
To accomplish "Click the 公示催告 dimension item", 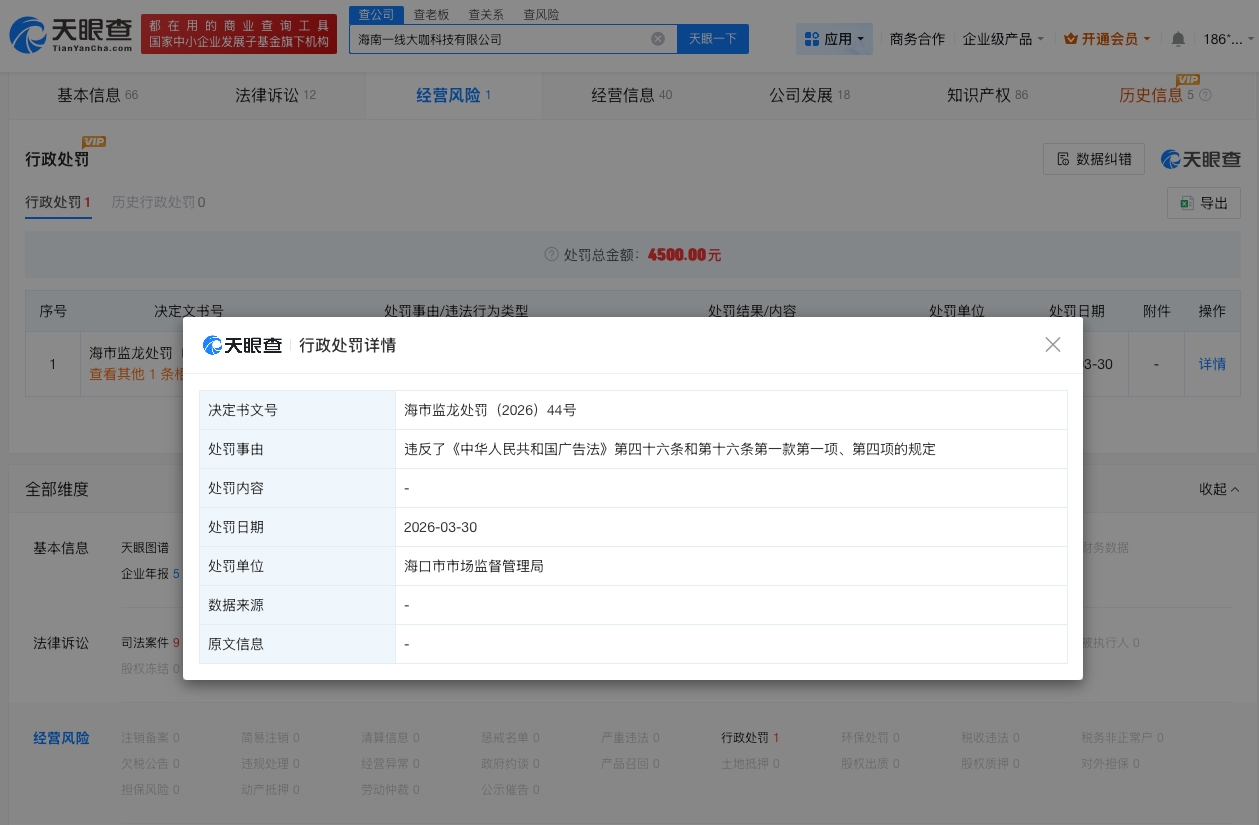I will [x=510, y=789].
